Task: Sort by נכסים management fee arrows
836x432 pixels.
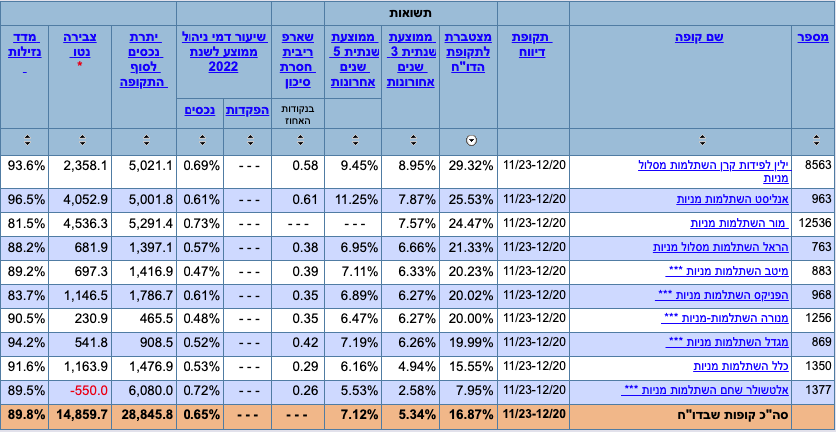Action: [202, 141]
